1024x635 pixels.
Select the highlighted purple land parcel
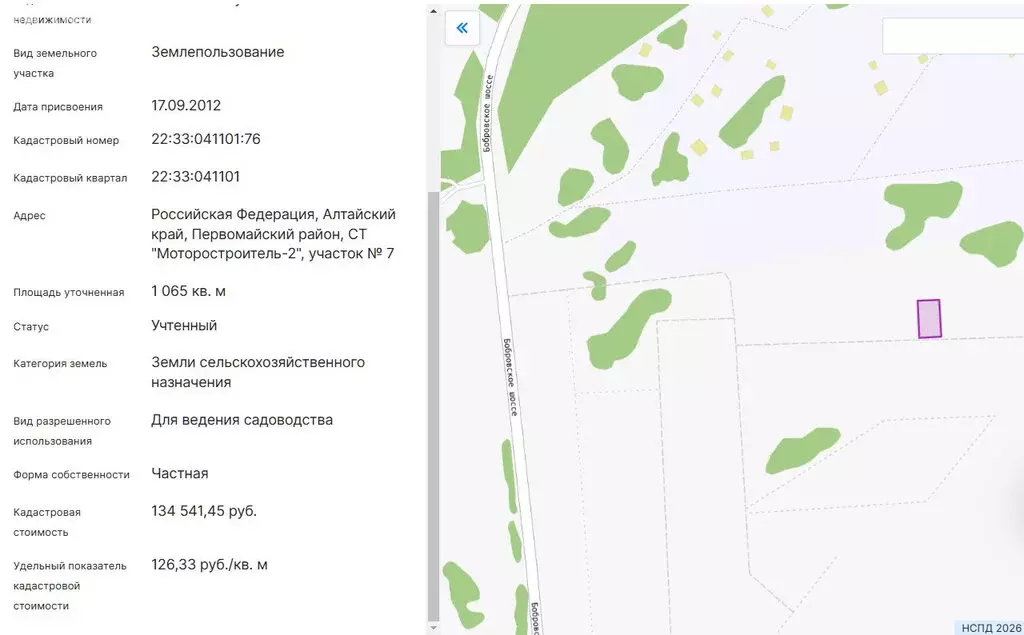[929, 319]
